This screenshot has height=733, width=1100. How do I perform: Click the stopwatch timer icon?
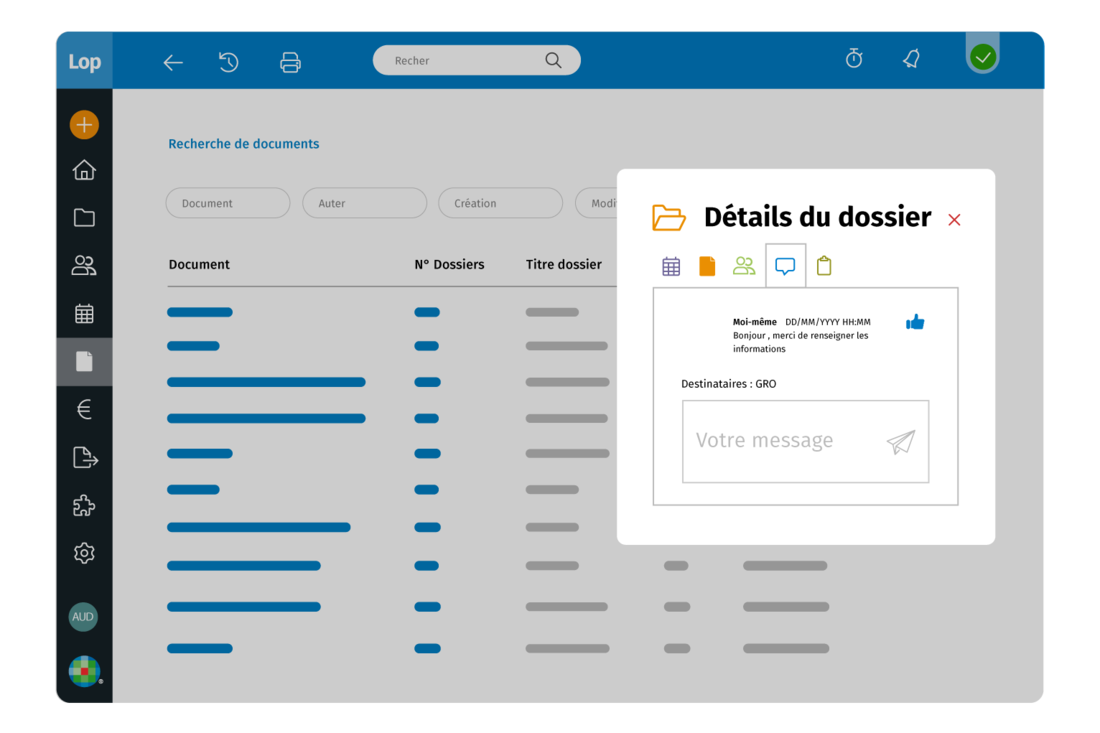click(x=854, y=59)
